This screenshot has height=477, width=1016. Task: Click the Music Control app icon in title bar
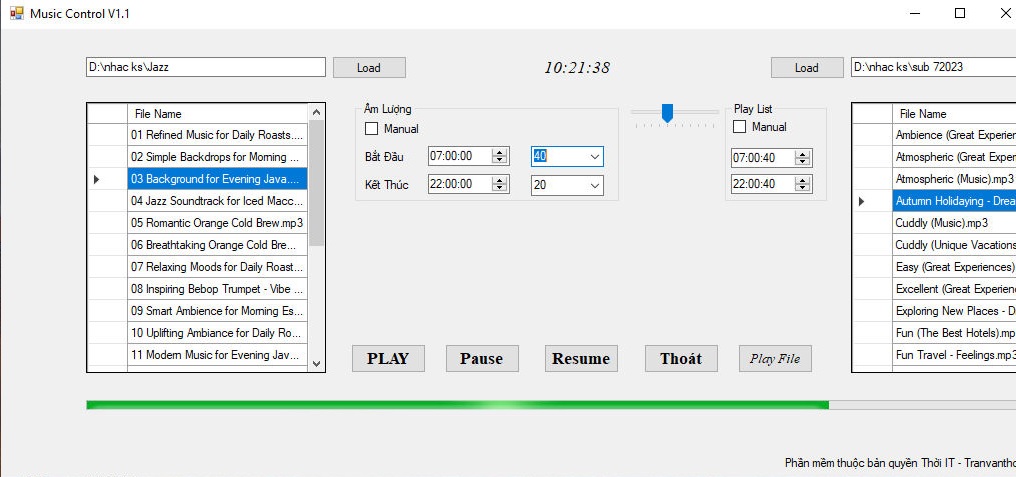pyautogui.click(x=16, y=13)
